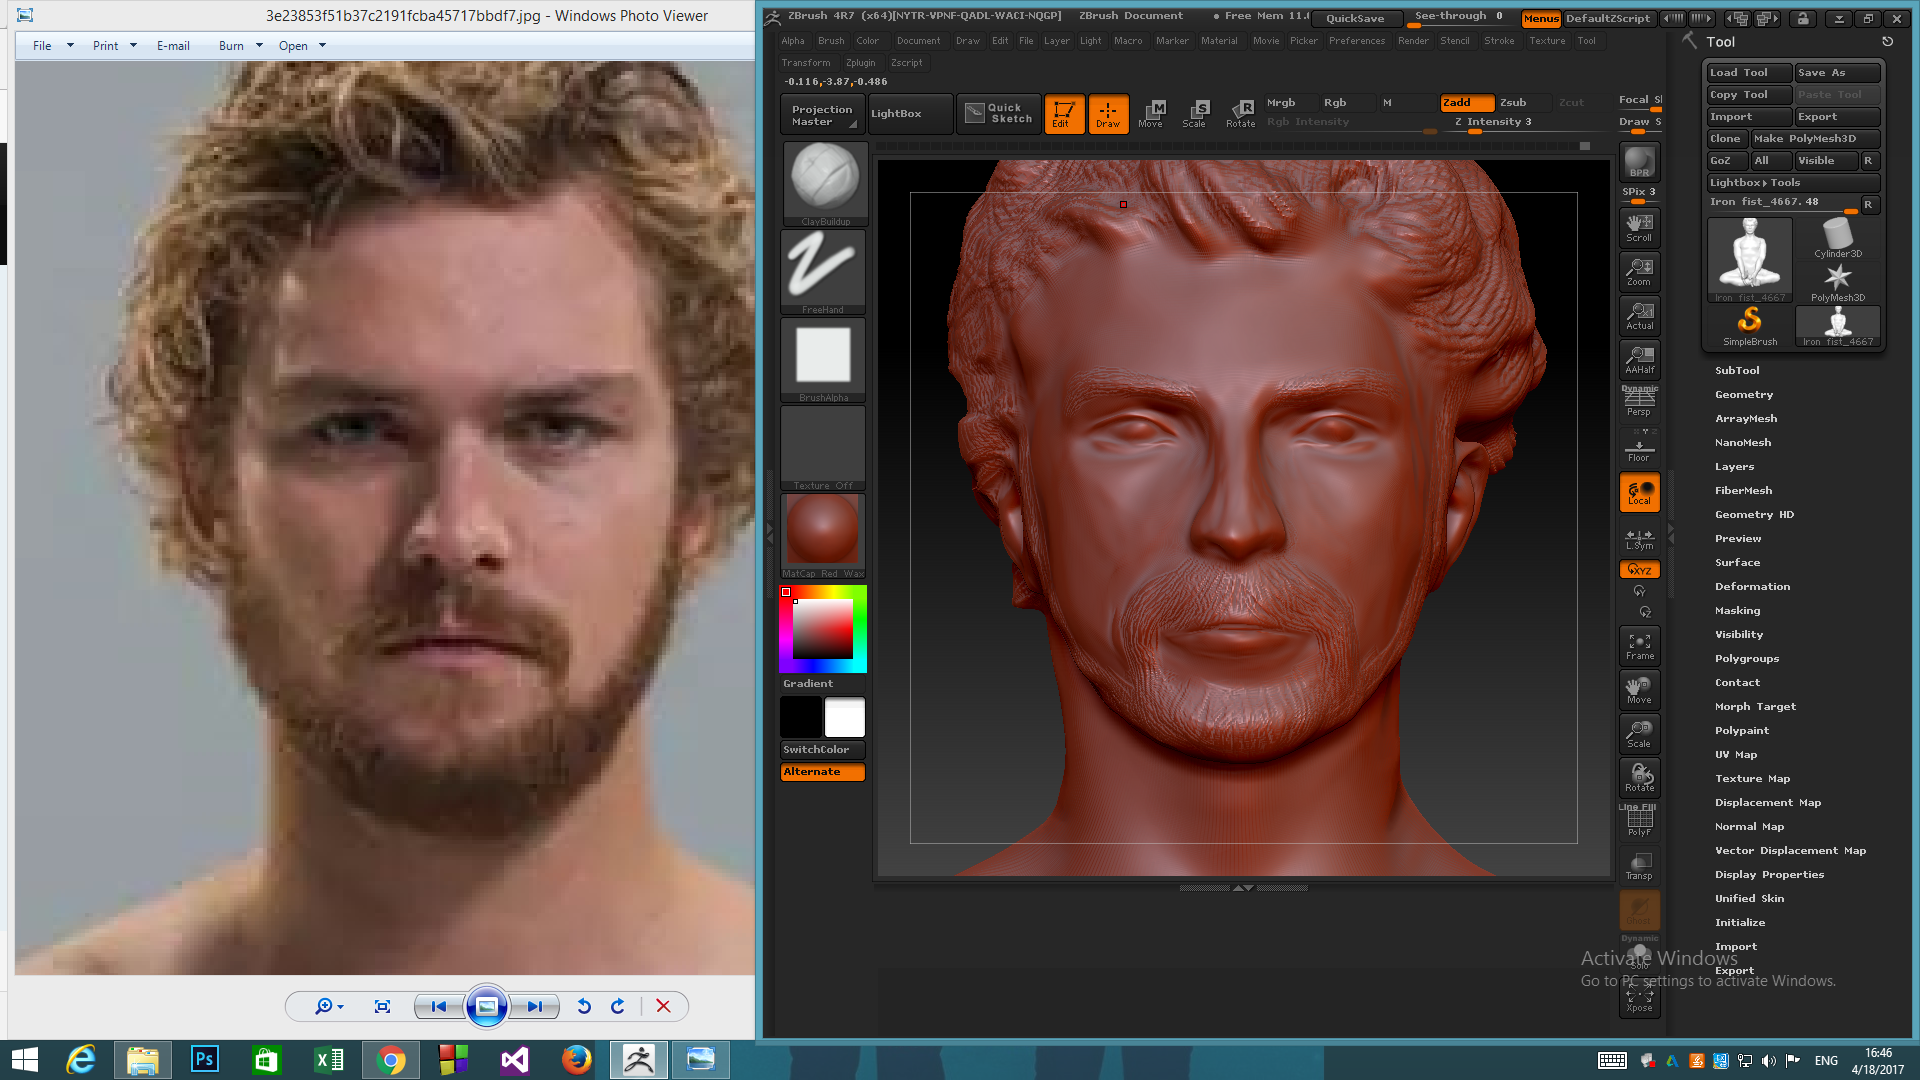Open the Alpha menu
1920x1080 pixels.
click(793, 41)
